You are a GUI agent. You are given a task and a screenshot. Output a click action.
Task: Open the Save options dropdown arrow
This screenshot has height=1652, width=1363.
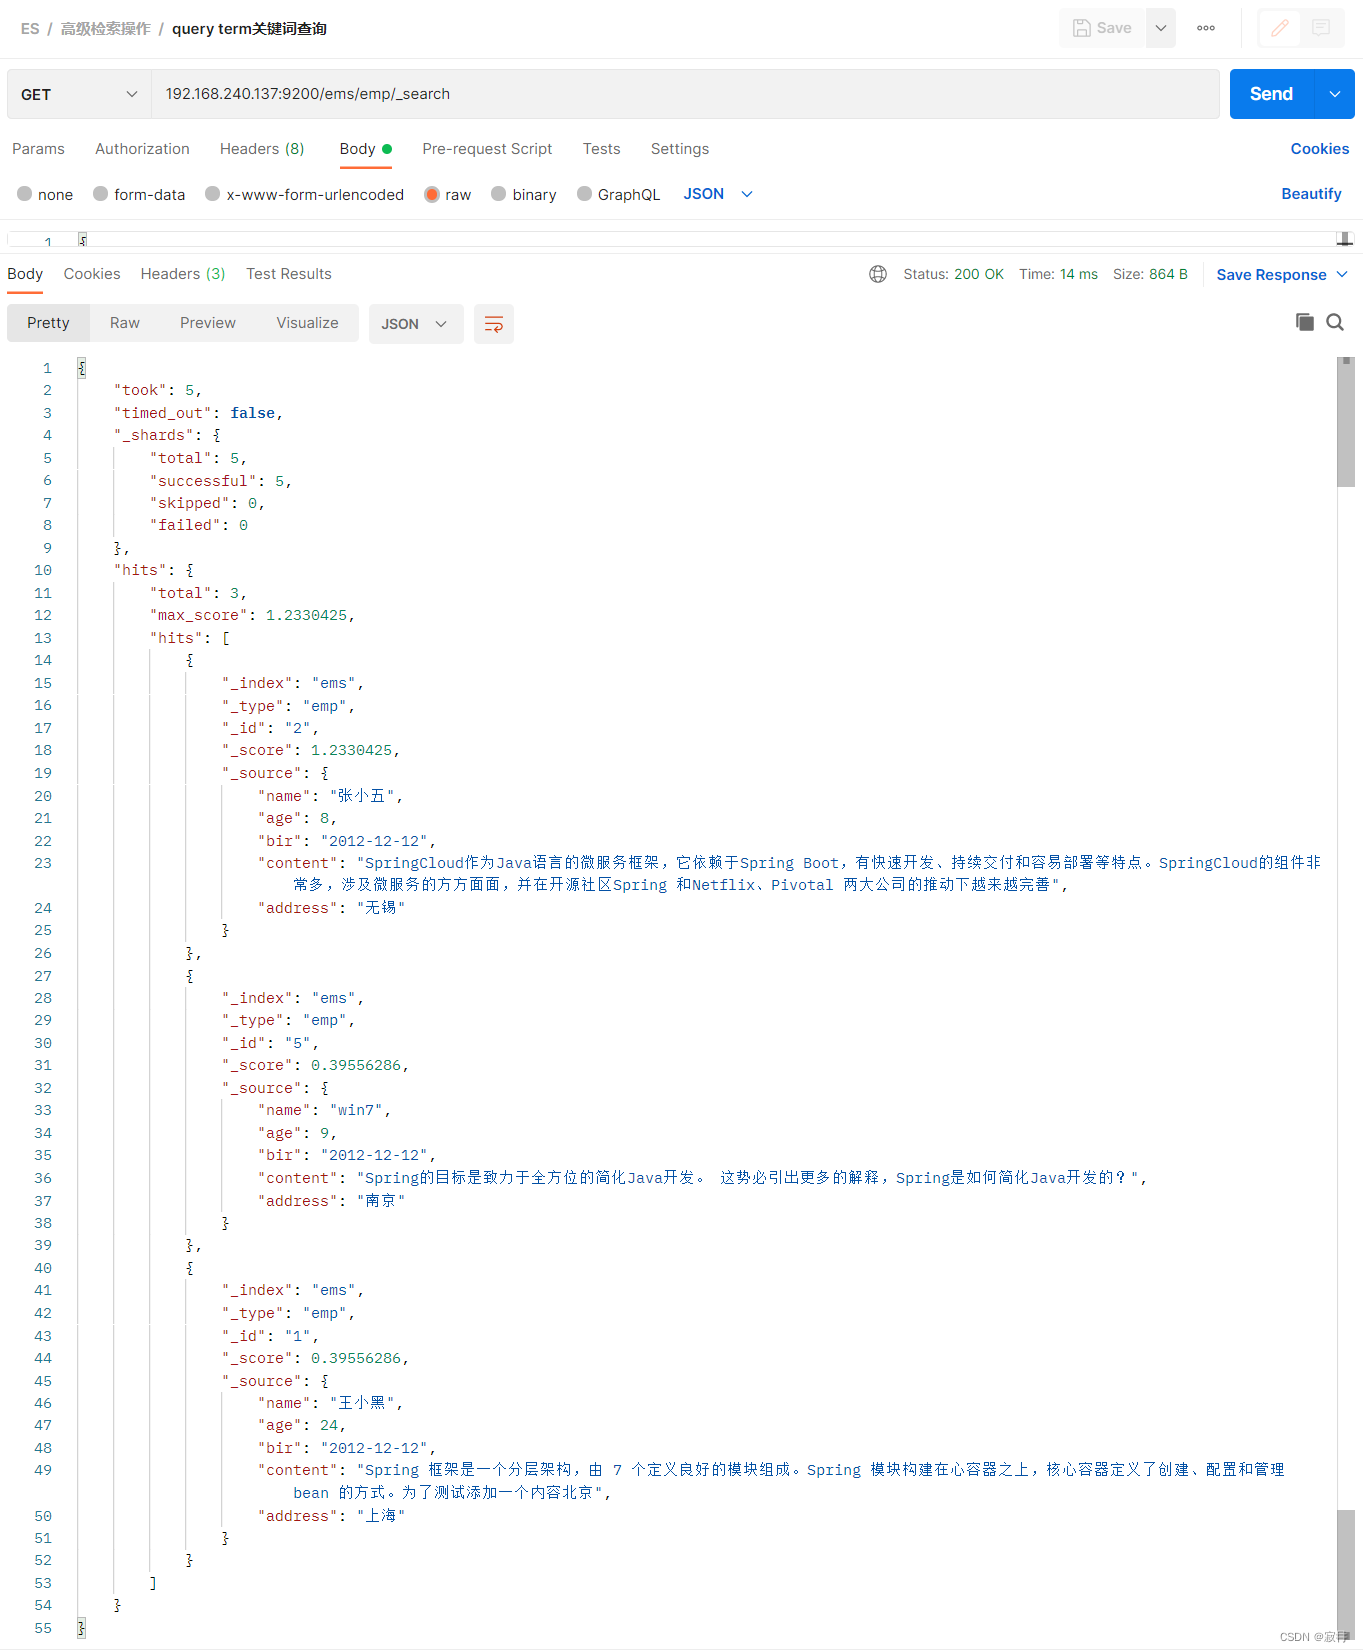click(1161, 28)
